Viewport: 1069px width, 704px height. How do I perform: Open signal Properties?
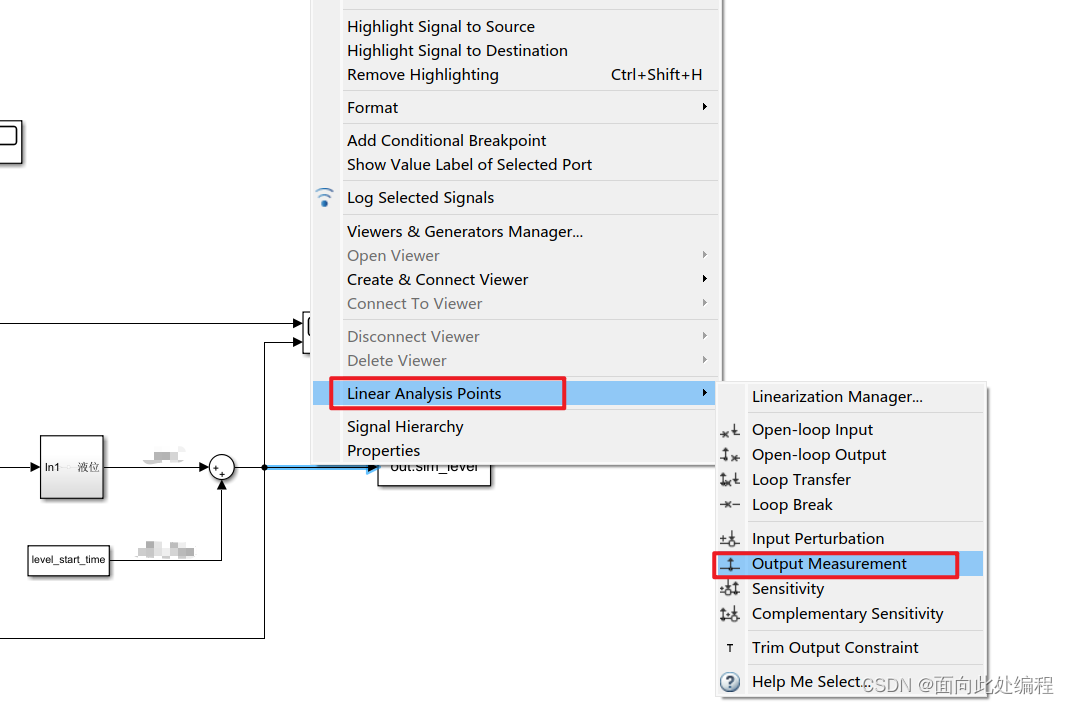[x=383, y=451]
